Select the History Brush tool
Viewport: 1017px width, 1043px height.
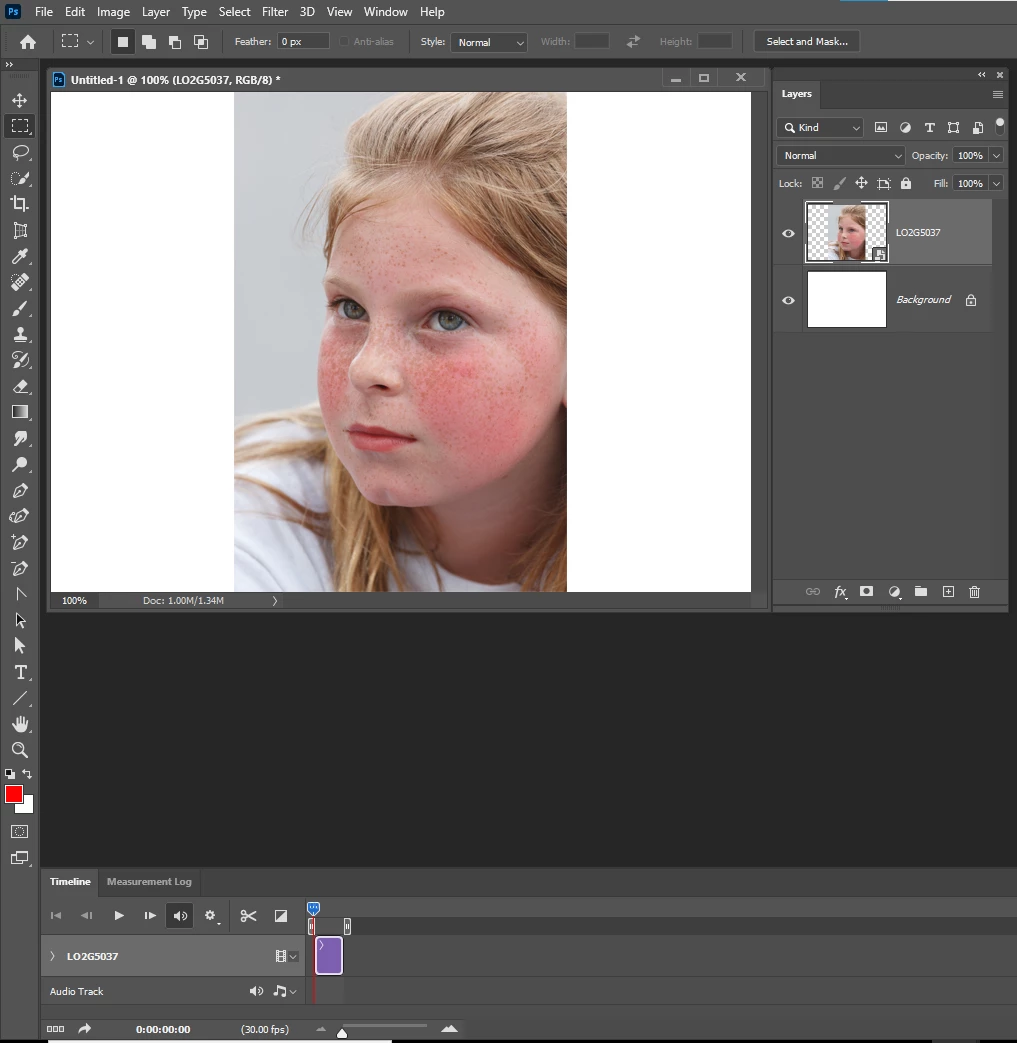point(20,360)
